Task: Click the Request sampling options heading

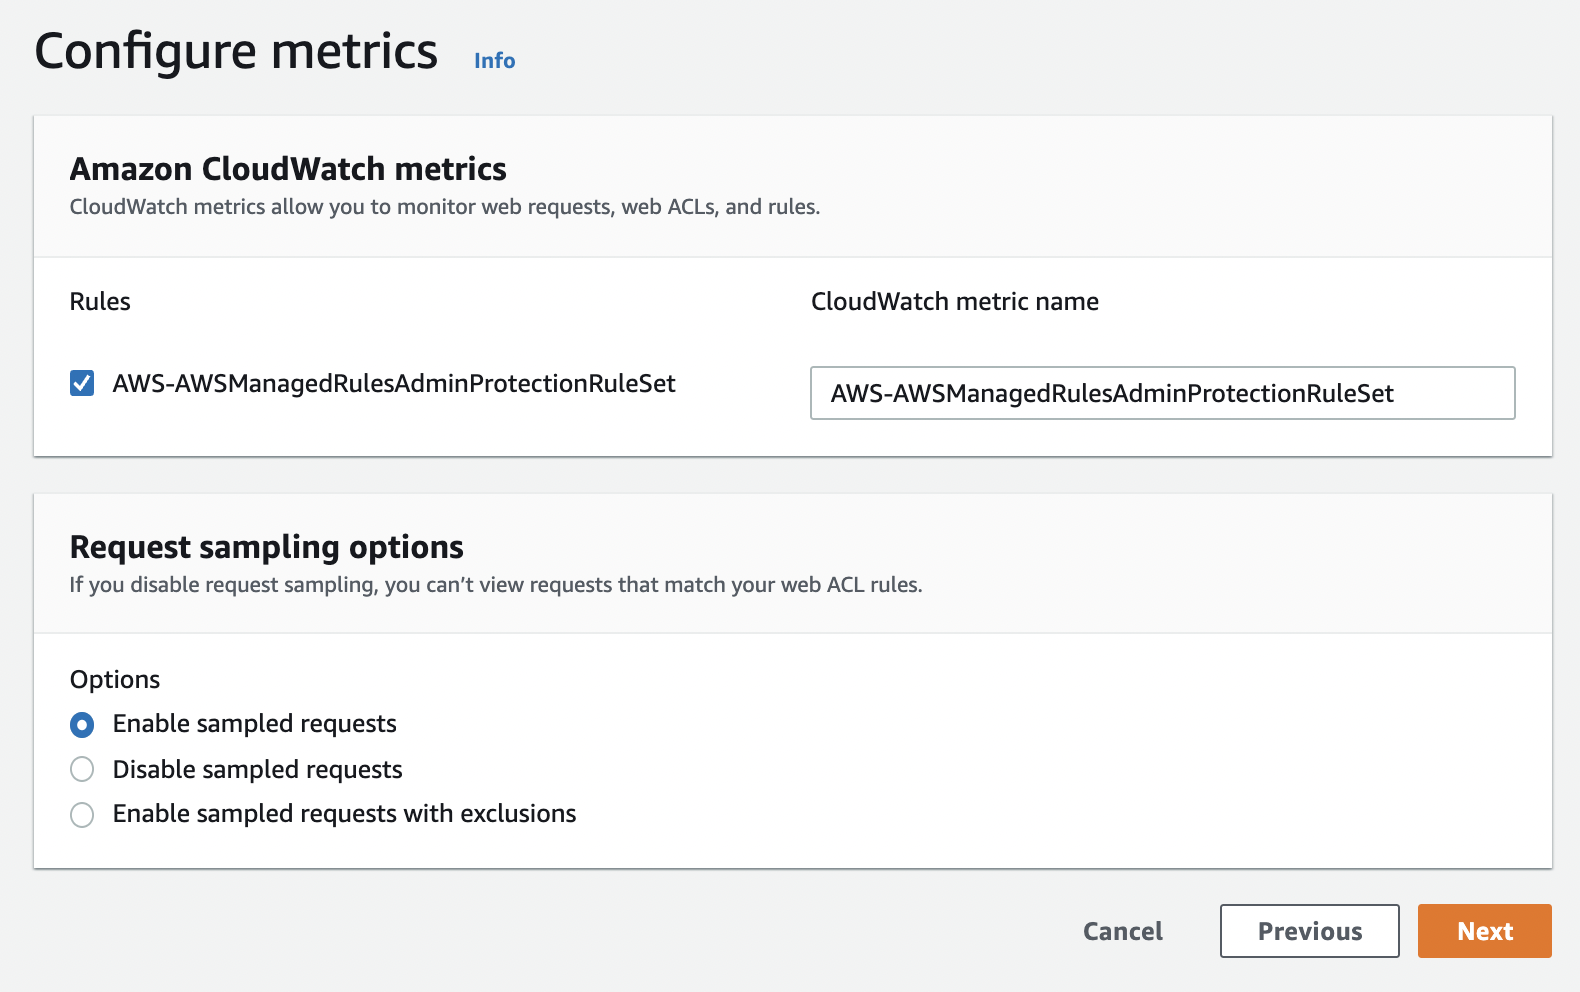Action: pos(267,547)
